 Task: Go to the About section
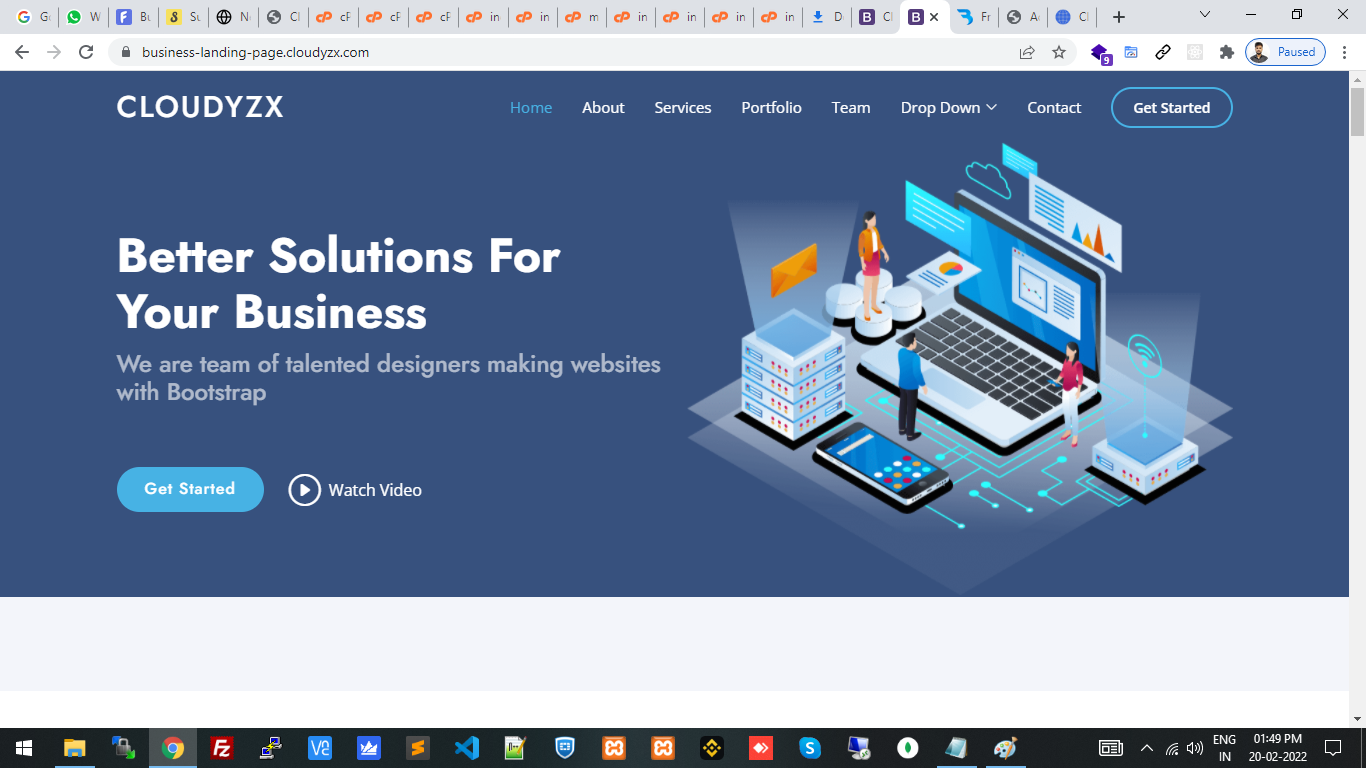pyautogui.click(x=603, y=108)
